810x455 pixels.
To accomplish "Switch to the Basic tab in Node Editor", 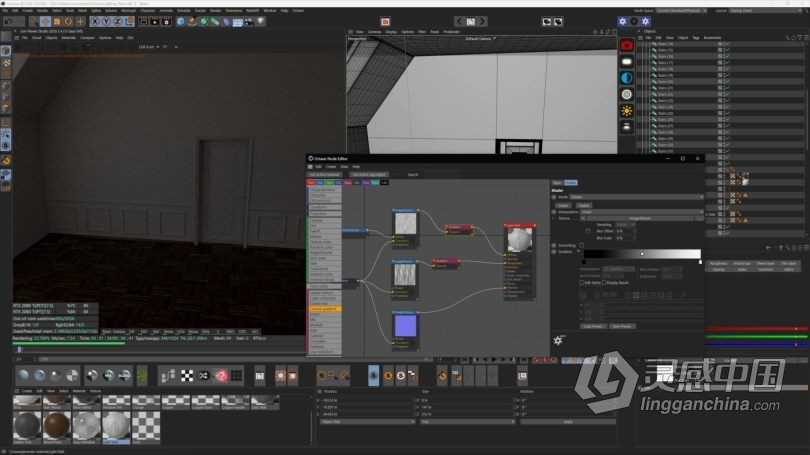I will pos(557,183).
